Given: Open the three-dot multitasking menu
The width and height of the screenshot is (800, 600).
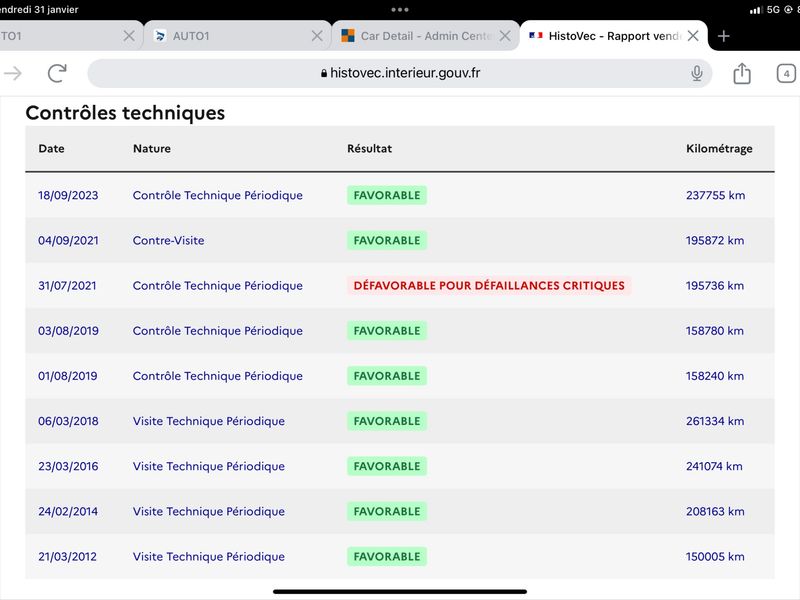Looking at the screenshot, I should pyautogui.click(x=399, y=9).
